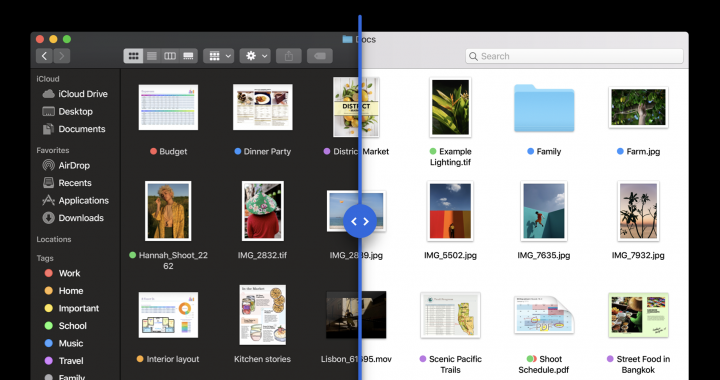The width and height of the screenshot is (720, 380).
Task: Select the Street Food in Bangkok icon
Action: coord(638,315)
